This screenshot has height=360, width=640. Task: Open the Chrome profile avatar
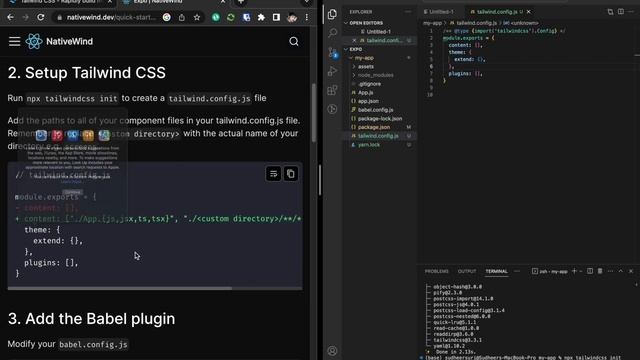291,17
